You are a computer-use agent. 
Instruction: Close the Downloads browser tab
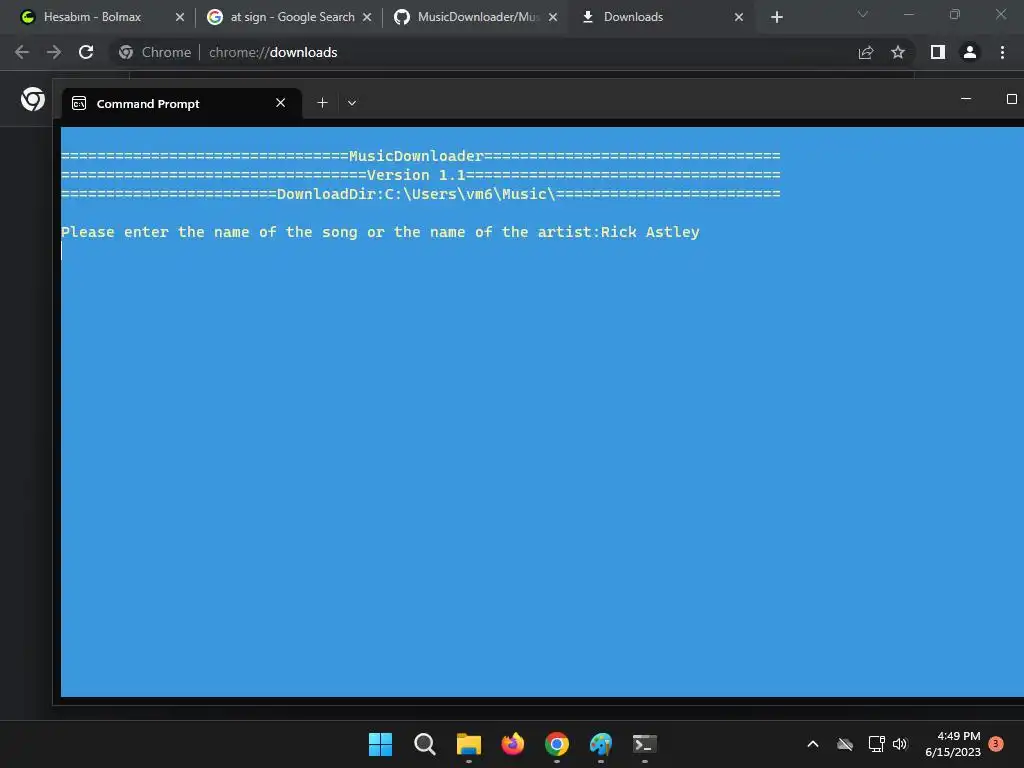[x=739, y=17]
